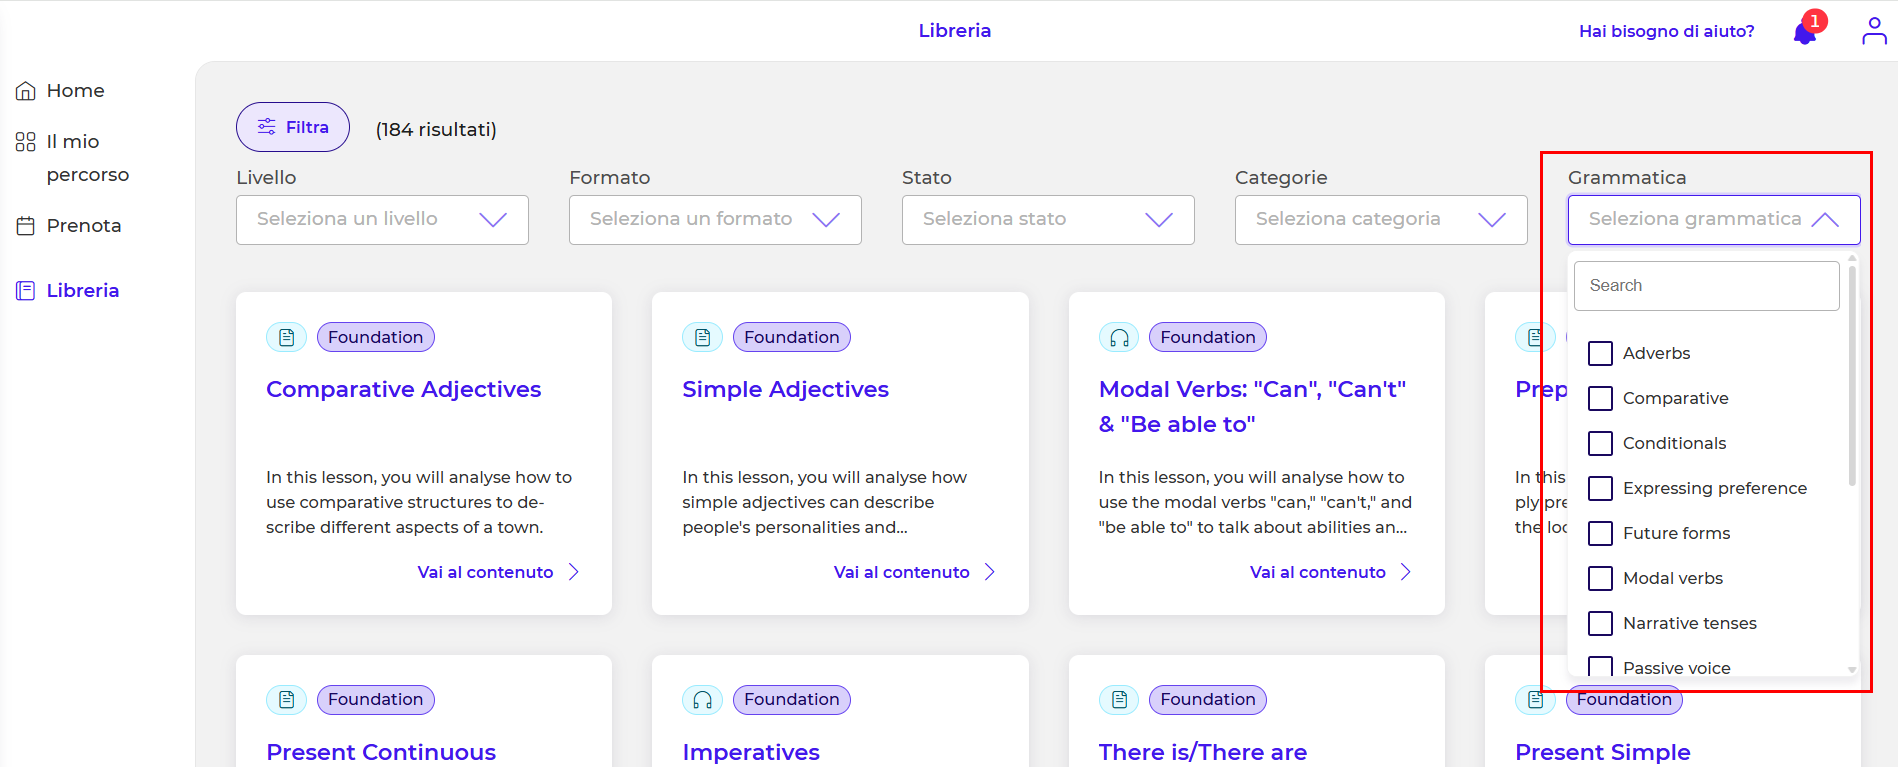Expand the Livello level dropdown
1898x767 pixels.
coord(382,220)
